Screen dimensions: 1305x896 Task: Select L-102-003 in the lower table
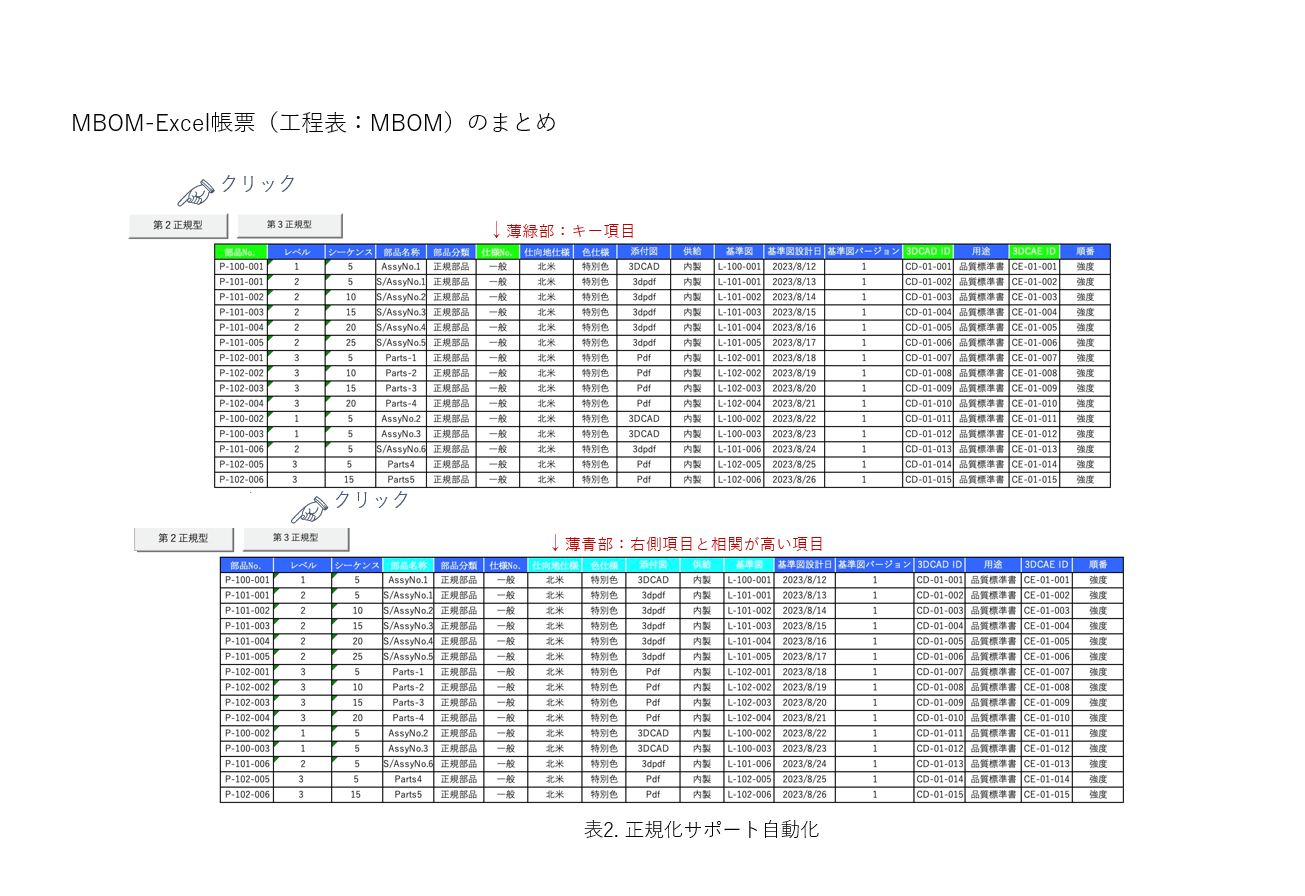749,702
